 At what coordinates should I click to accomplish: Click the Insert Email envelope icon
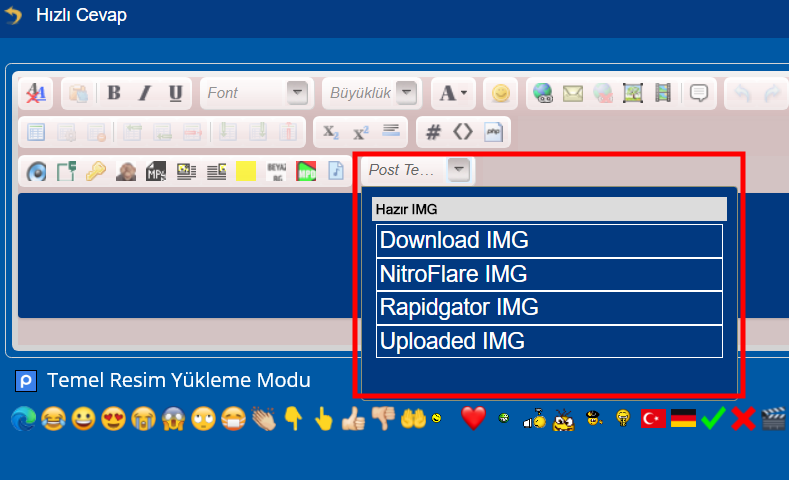click(x=573, y=93)
